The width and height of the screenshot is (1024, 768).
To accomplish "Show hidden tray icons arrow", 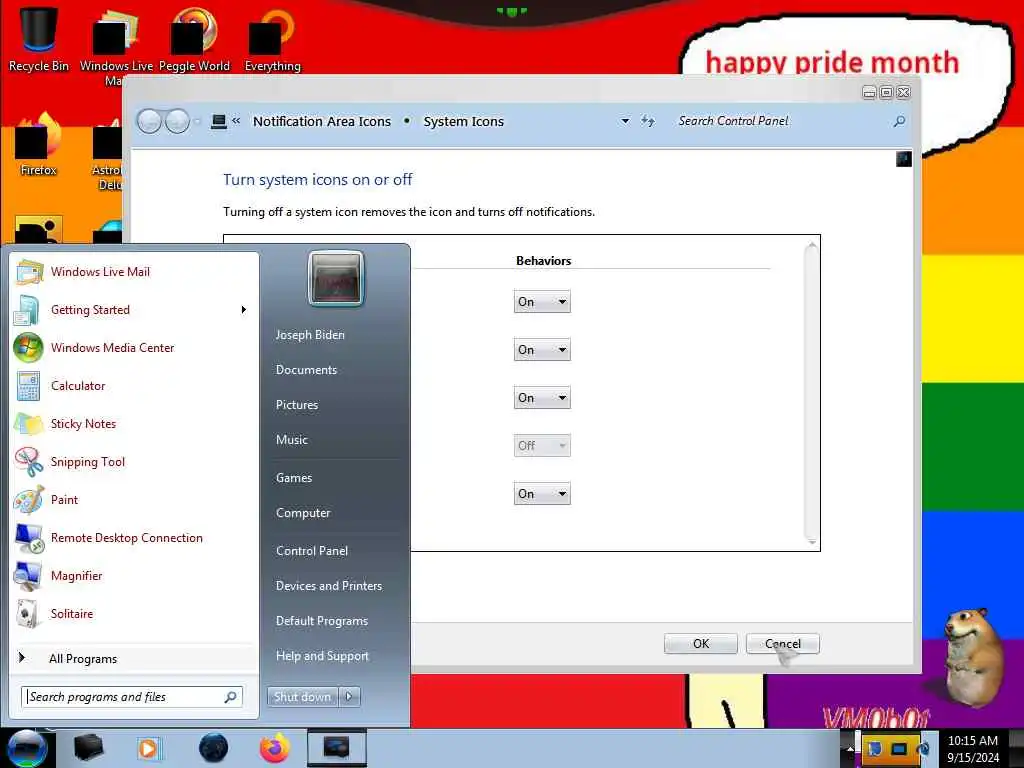I will [850, 748].
